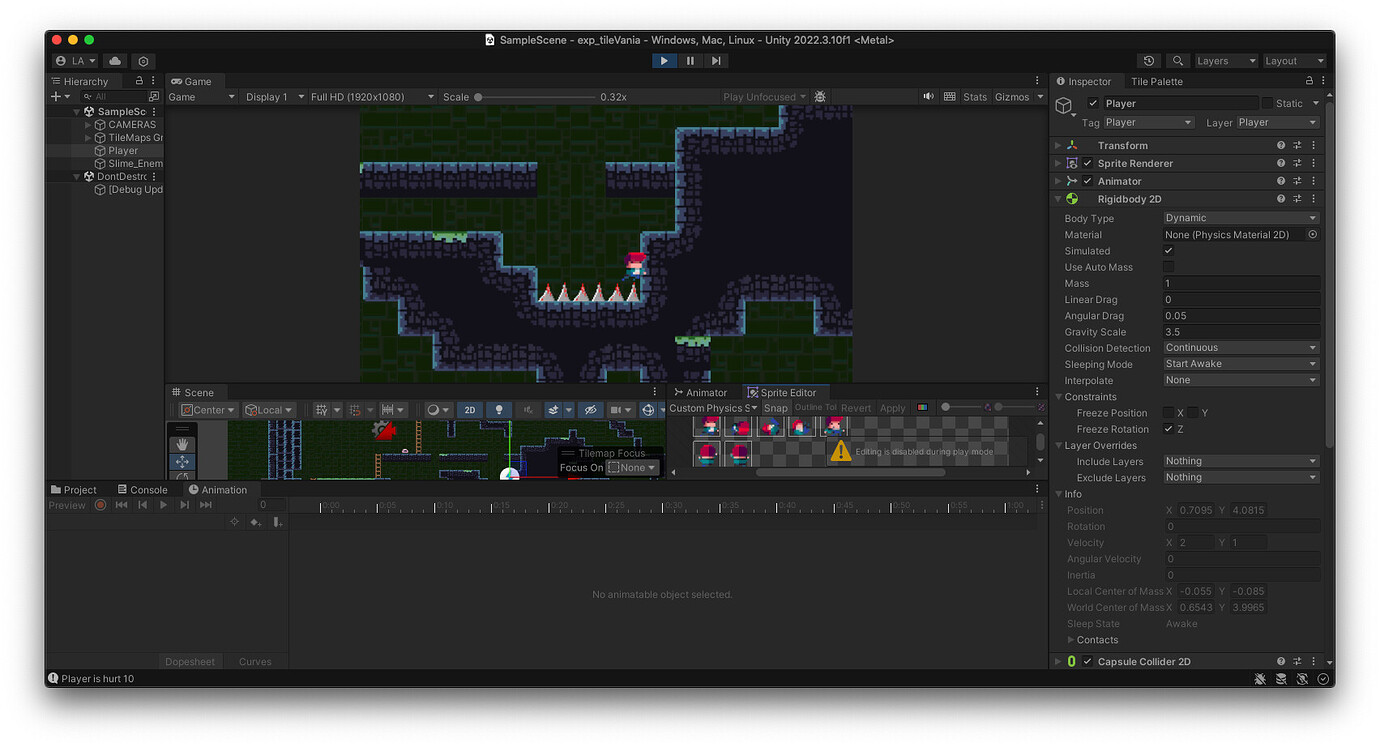Click the Game view bug debug icon
Image resolution: width=1380 pixels, height=746 pixels.
(x=820, y=97)
